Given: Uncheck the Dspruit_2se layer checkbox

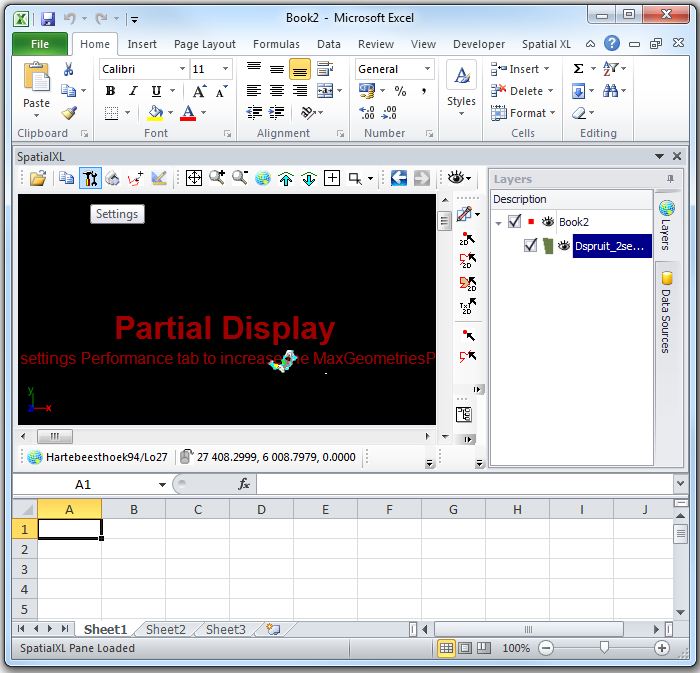Looking at the screenshot, I should coord(531,246).
